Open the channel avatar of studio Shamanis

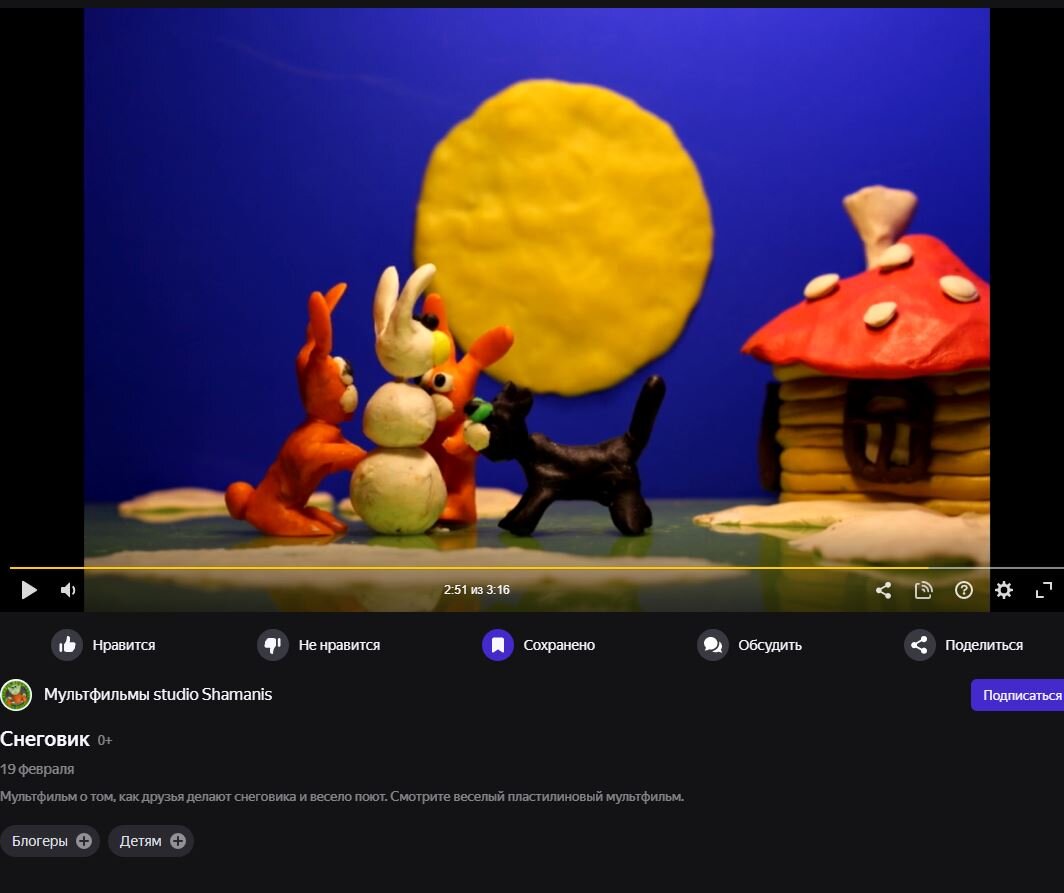coord(16,695)
